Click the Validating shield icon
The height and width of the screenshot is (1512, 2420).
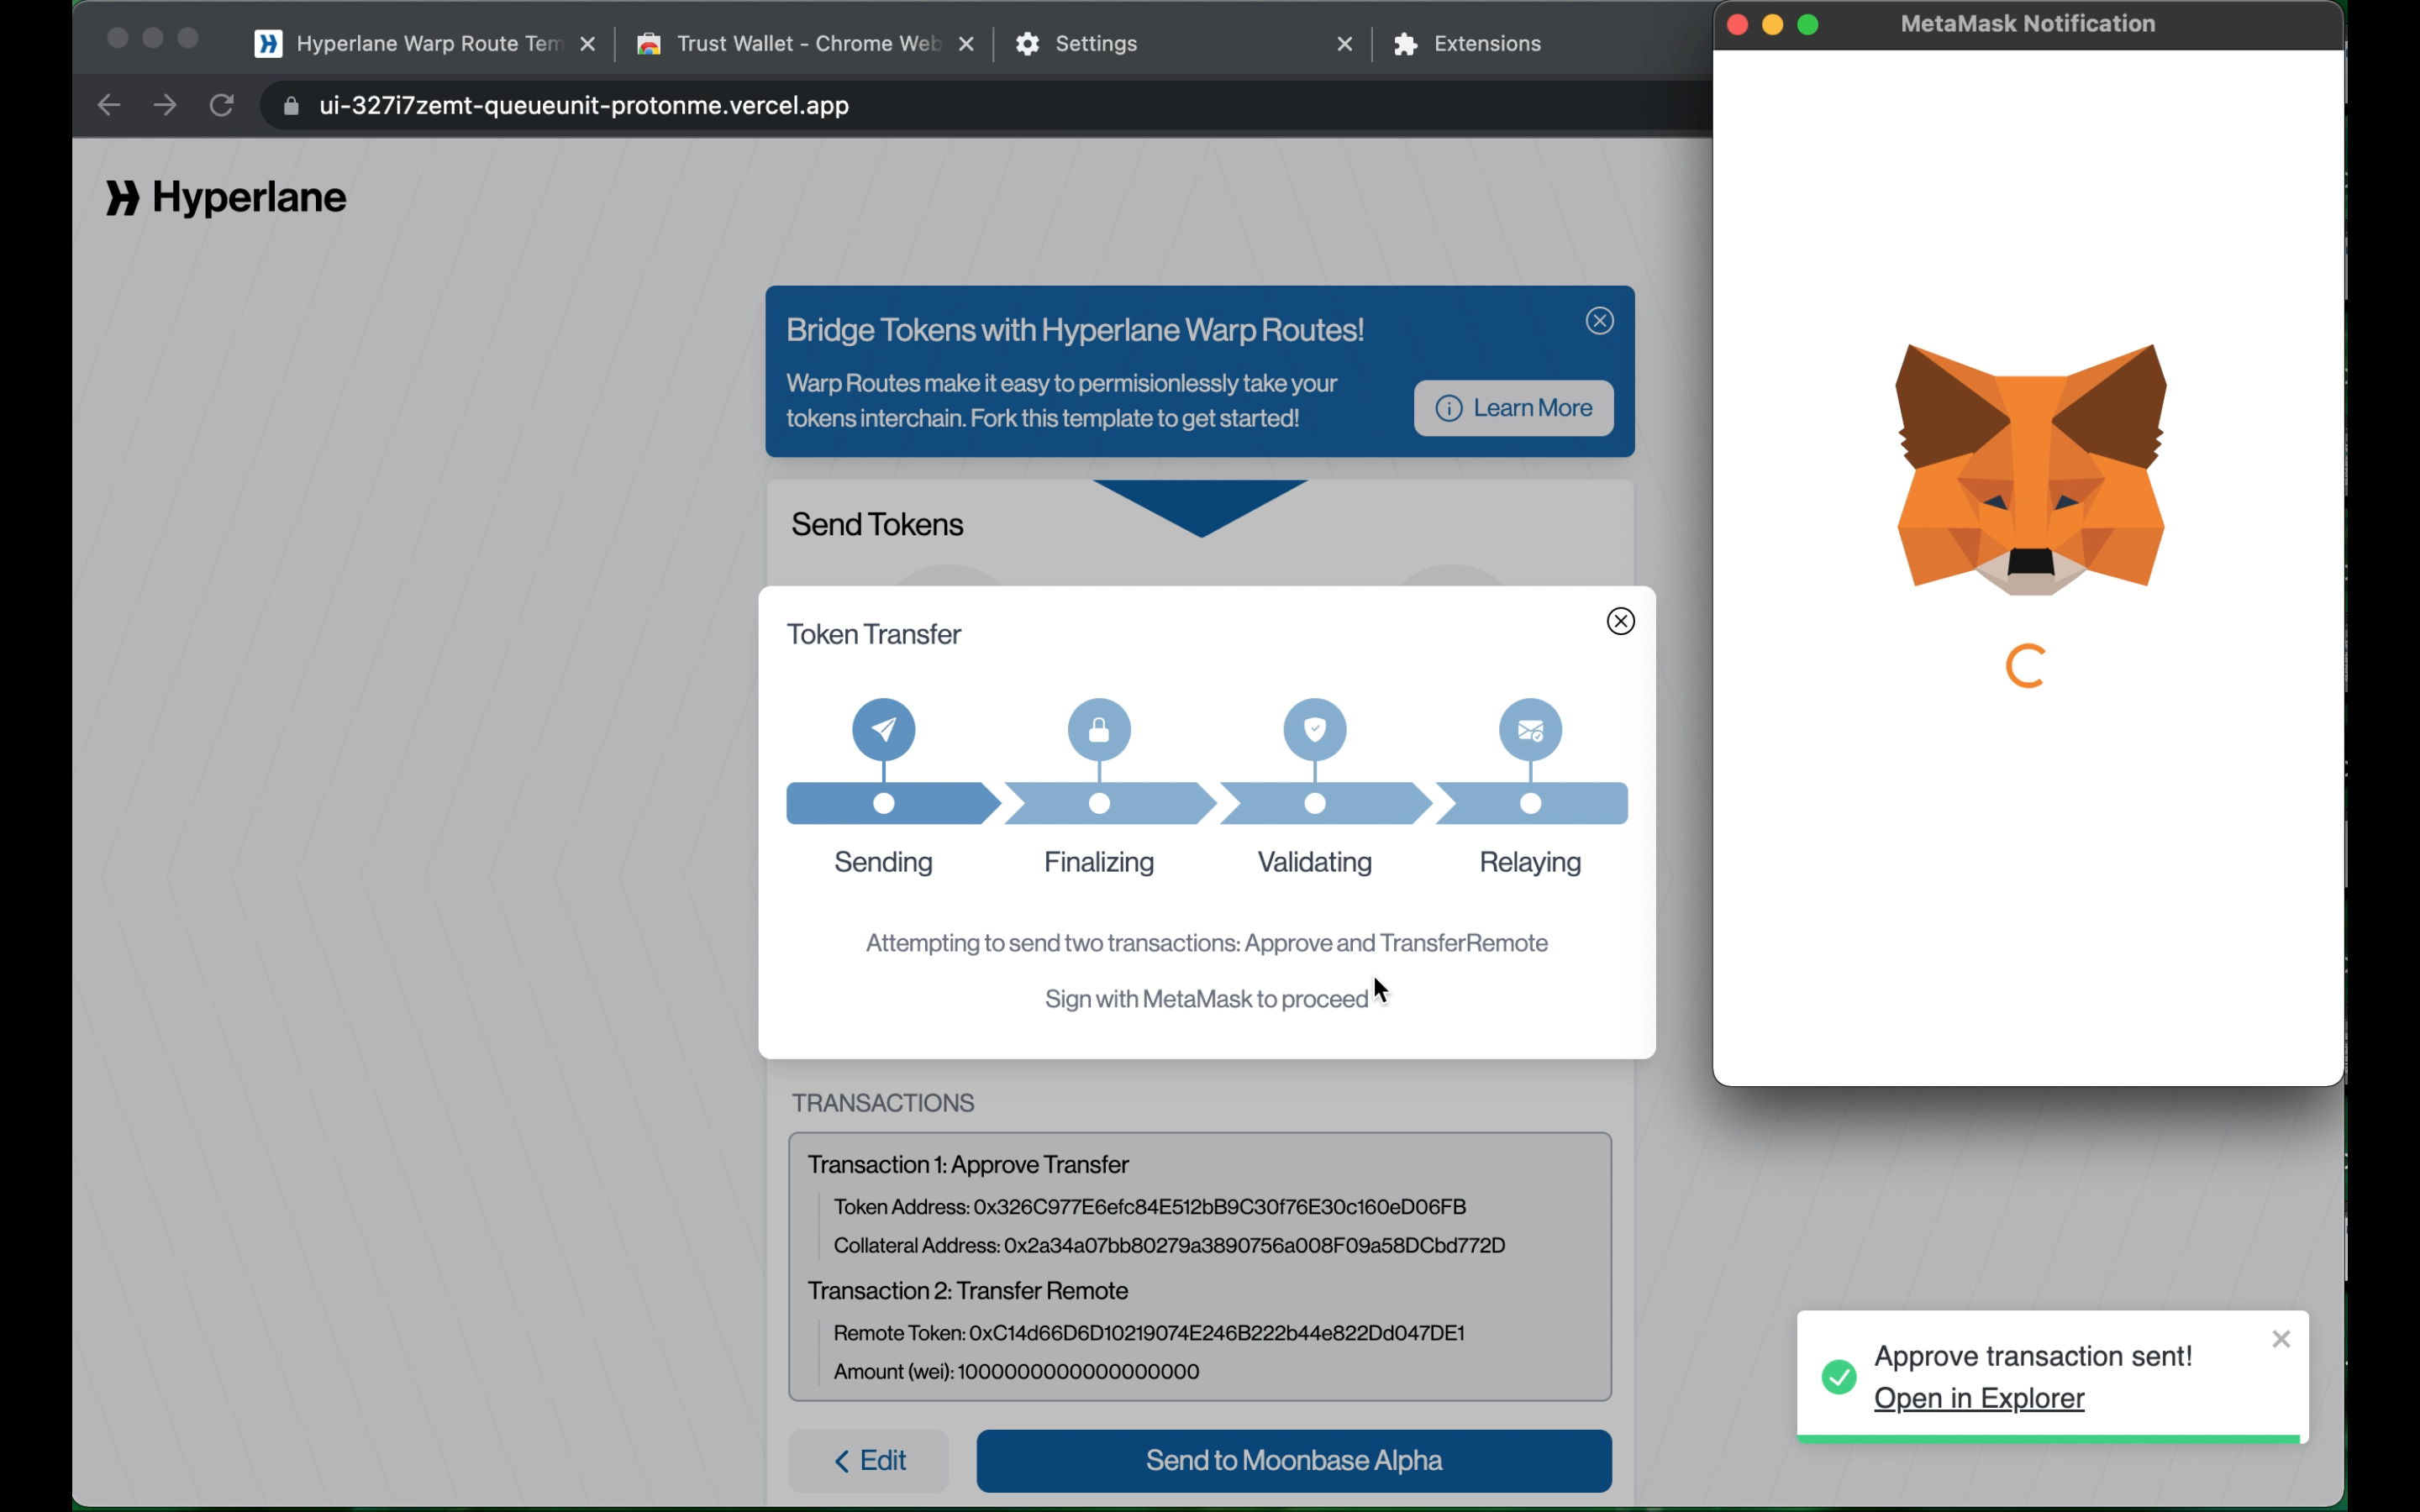point(1316,730)
